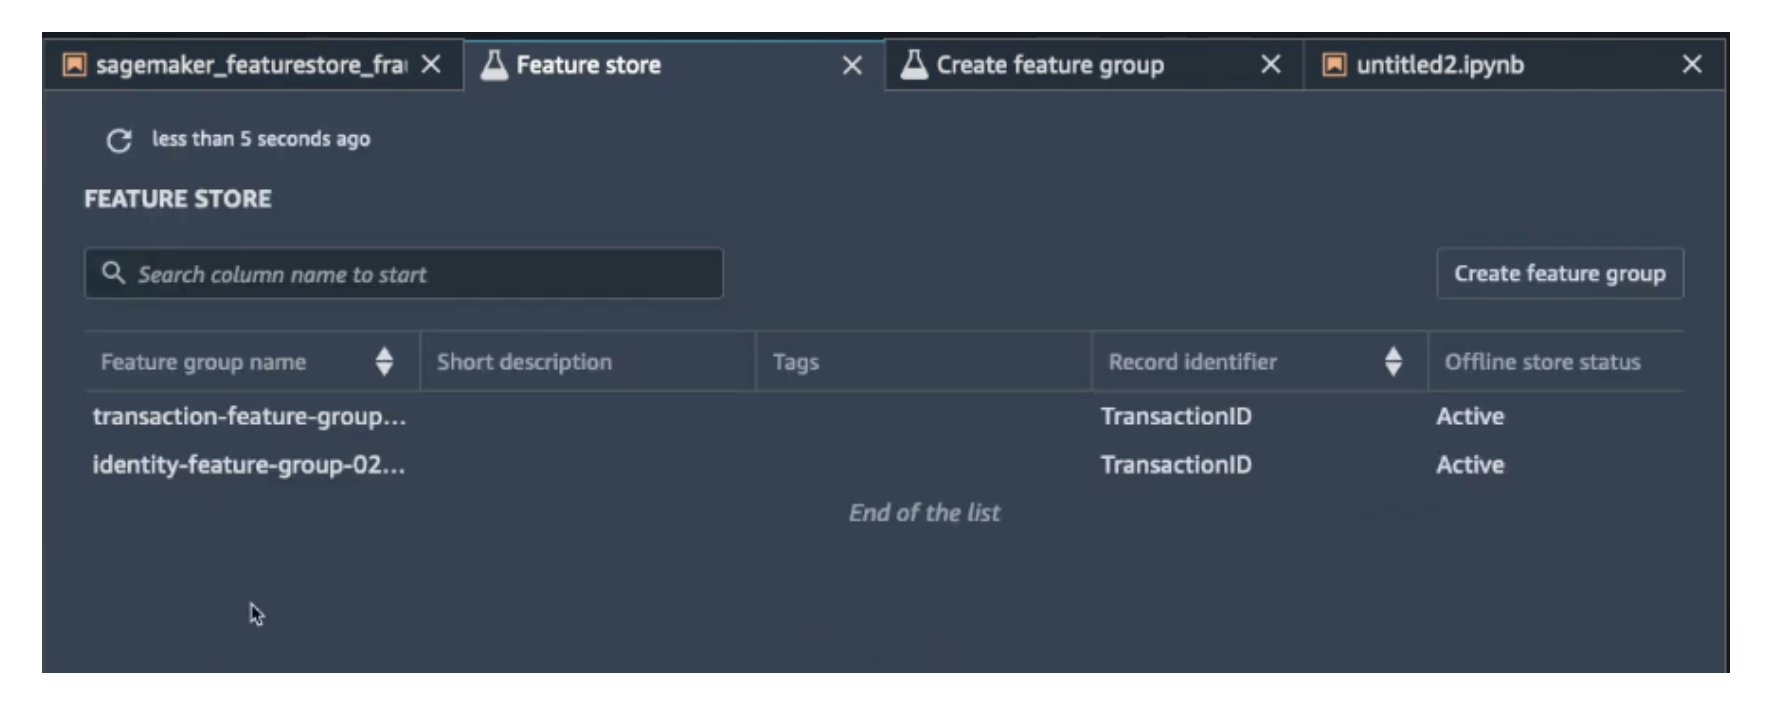Open the transaction-feature-group row
This screenshot has height=702, width=1770.
point(249,416)
